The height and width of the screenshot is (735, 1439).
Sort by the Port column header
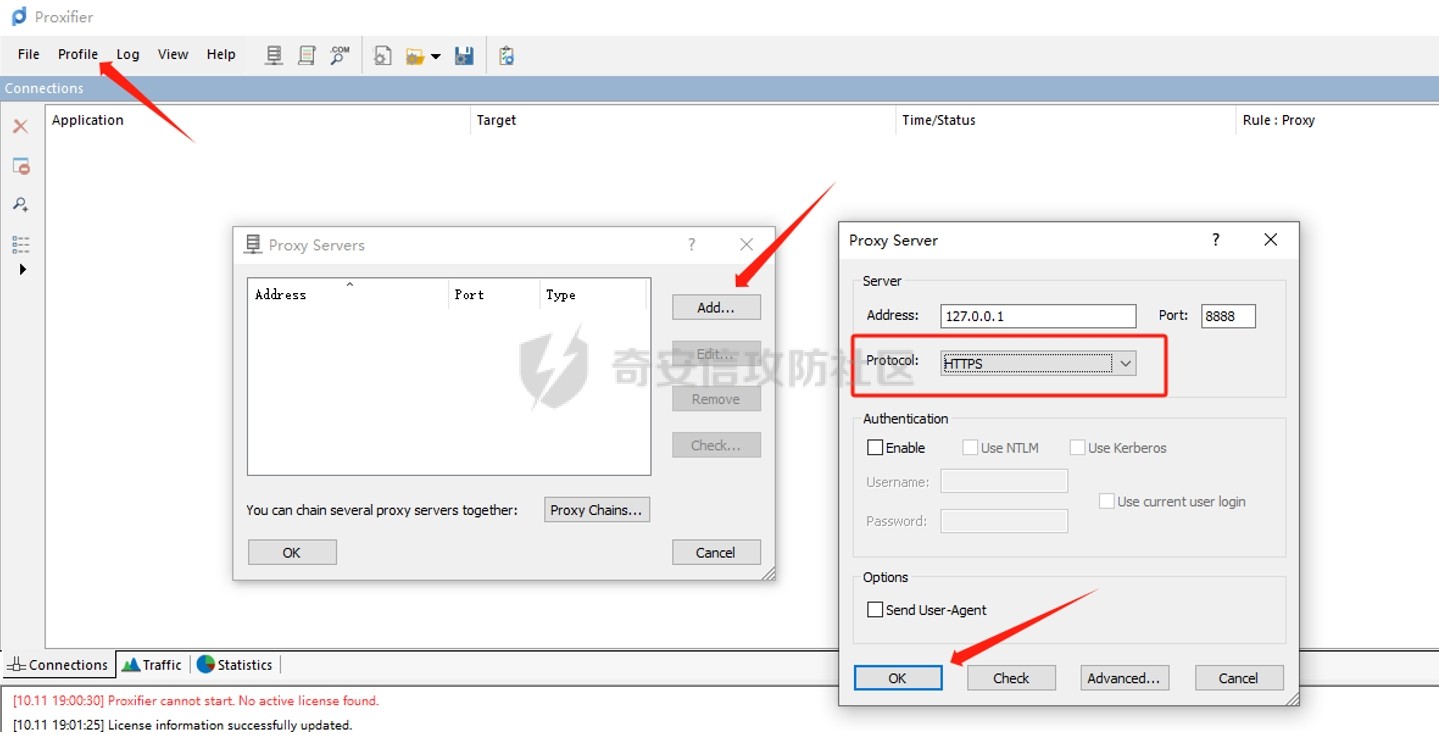493,294
